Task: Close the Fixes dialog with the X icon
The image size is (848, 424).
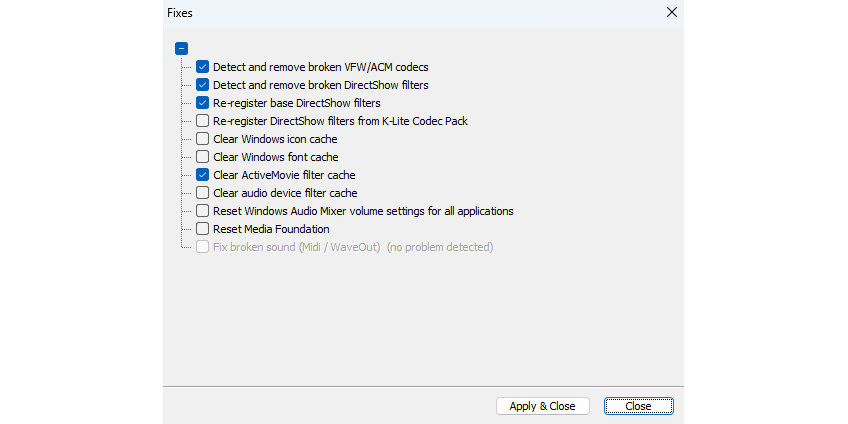Action: point(671,13)
